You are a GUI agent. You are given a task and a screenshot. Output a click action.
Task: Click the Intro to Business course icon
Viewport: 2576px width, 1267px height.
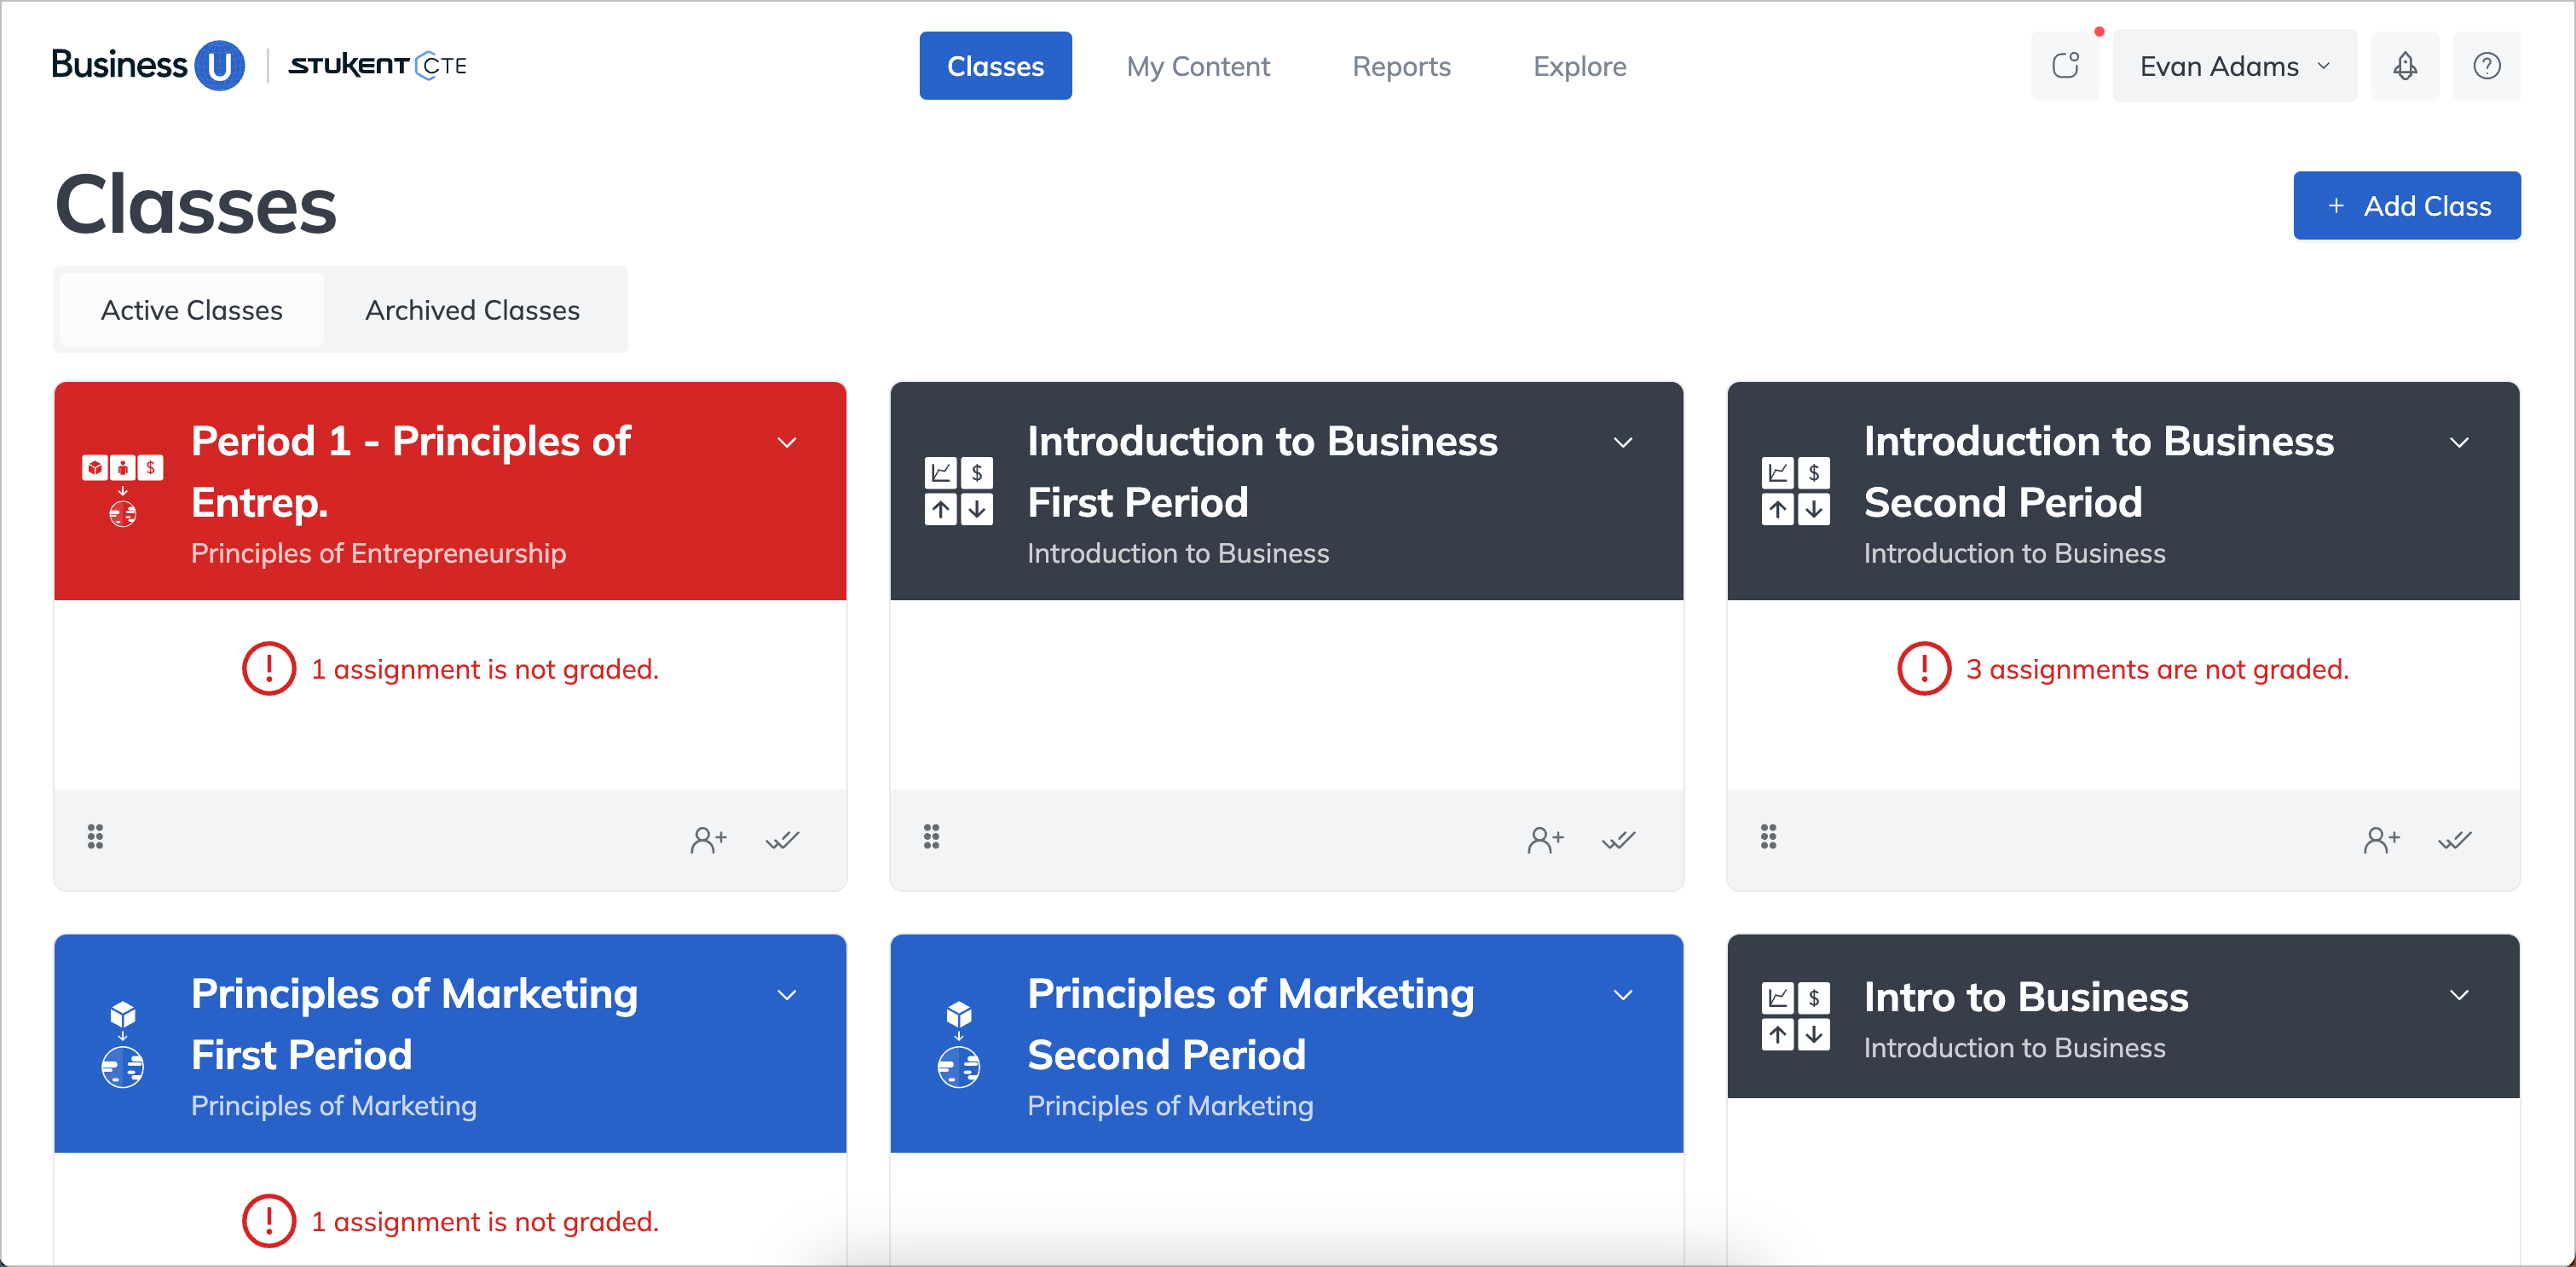coord(1795,1016)
